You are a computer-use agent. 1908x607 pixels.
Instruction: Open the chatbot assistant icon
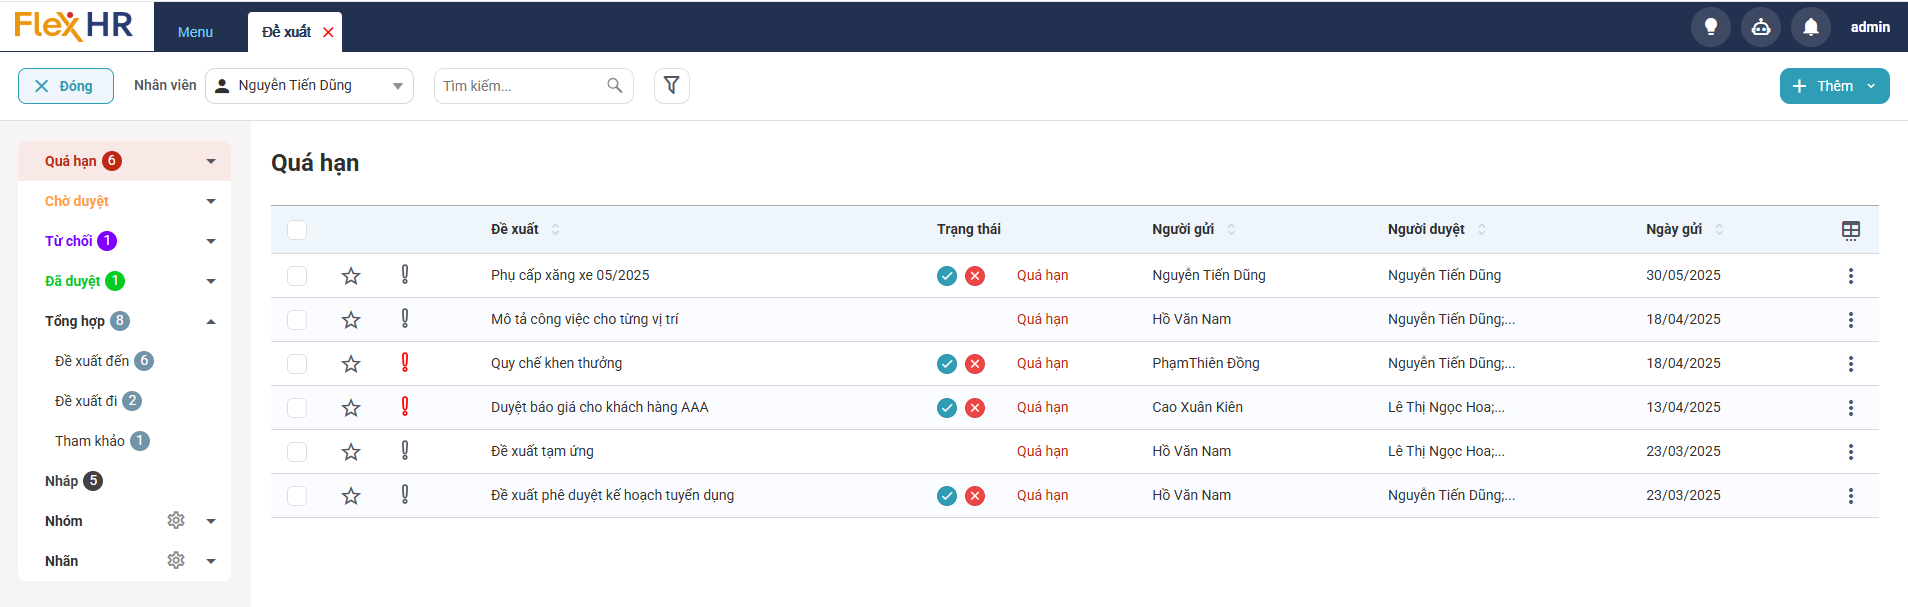pos(1761,27)
